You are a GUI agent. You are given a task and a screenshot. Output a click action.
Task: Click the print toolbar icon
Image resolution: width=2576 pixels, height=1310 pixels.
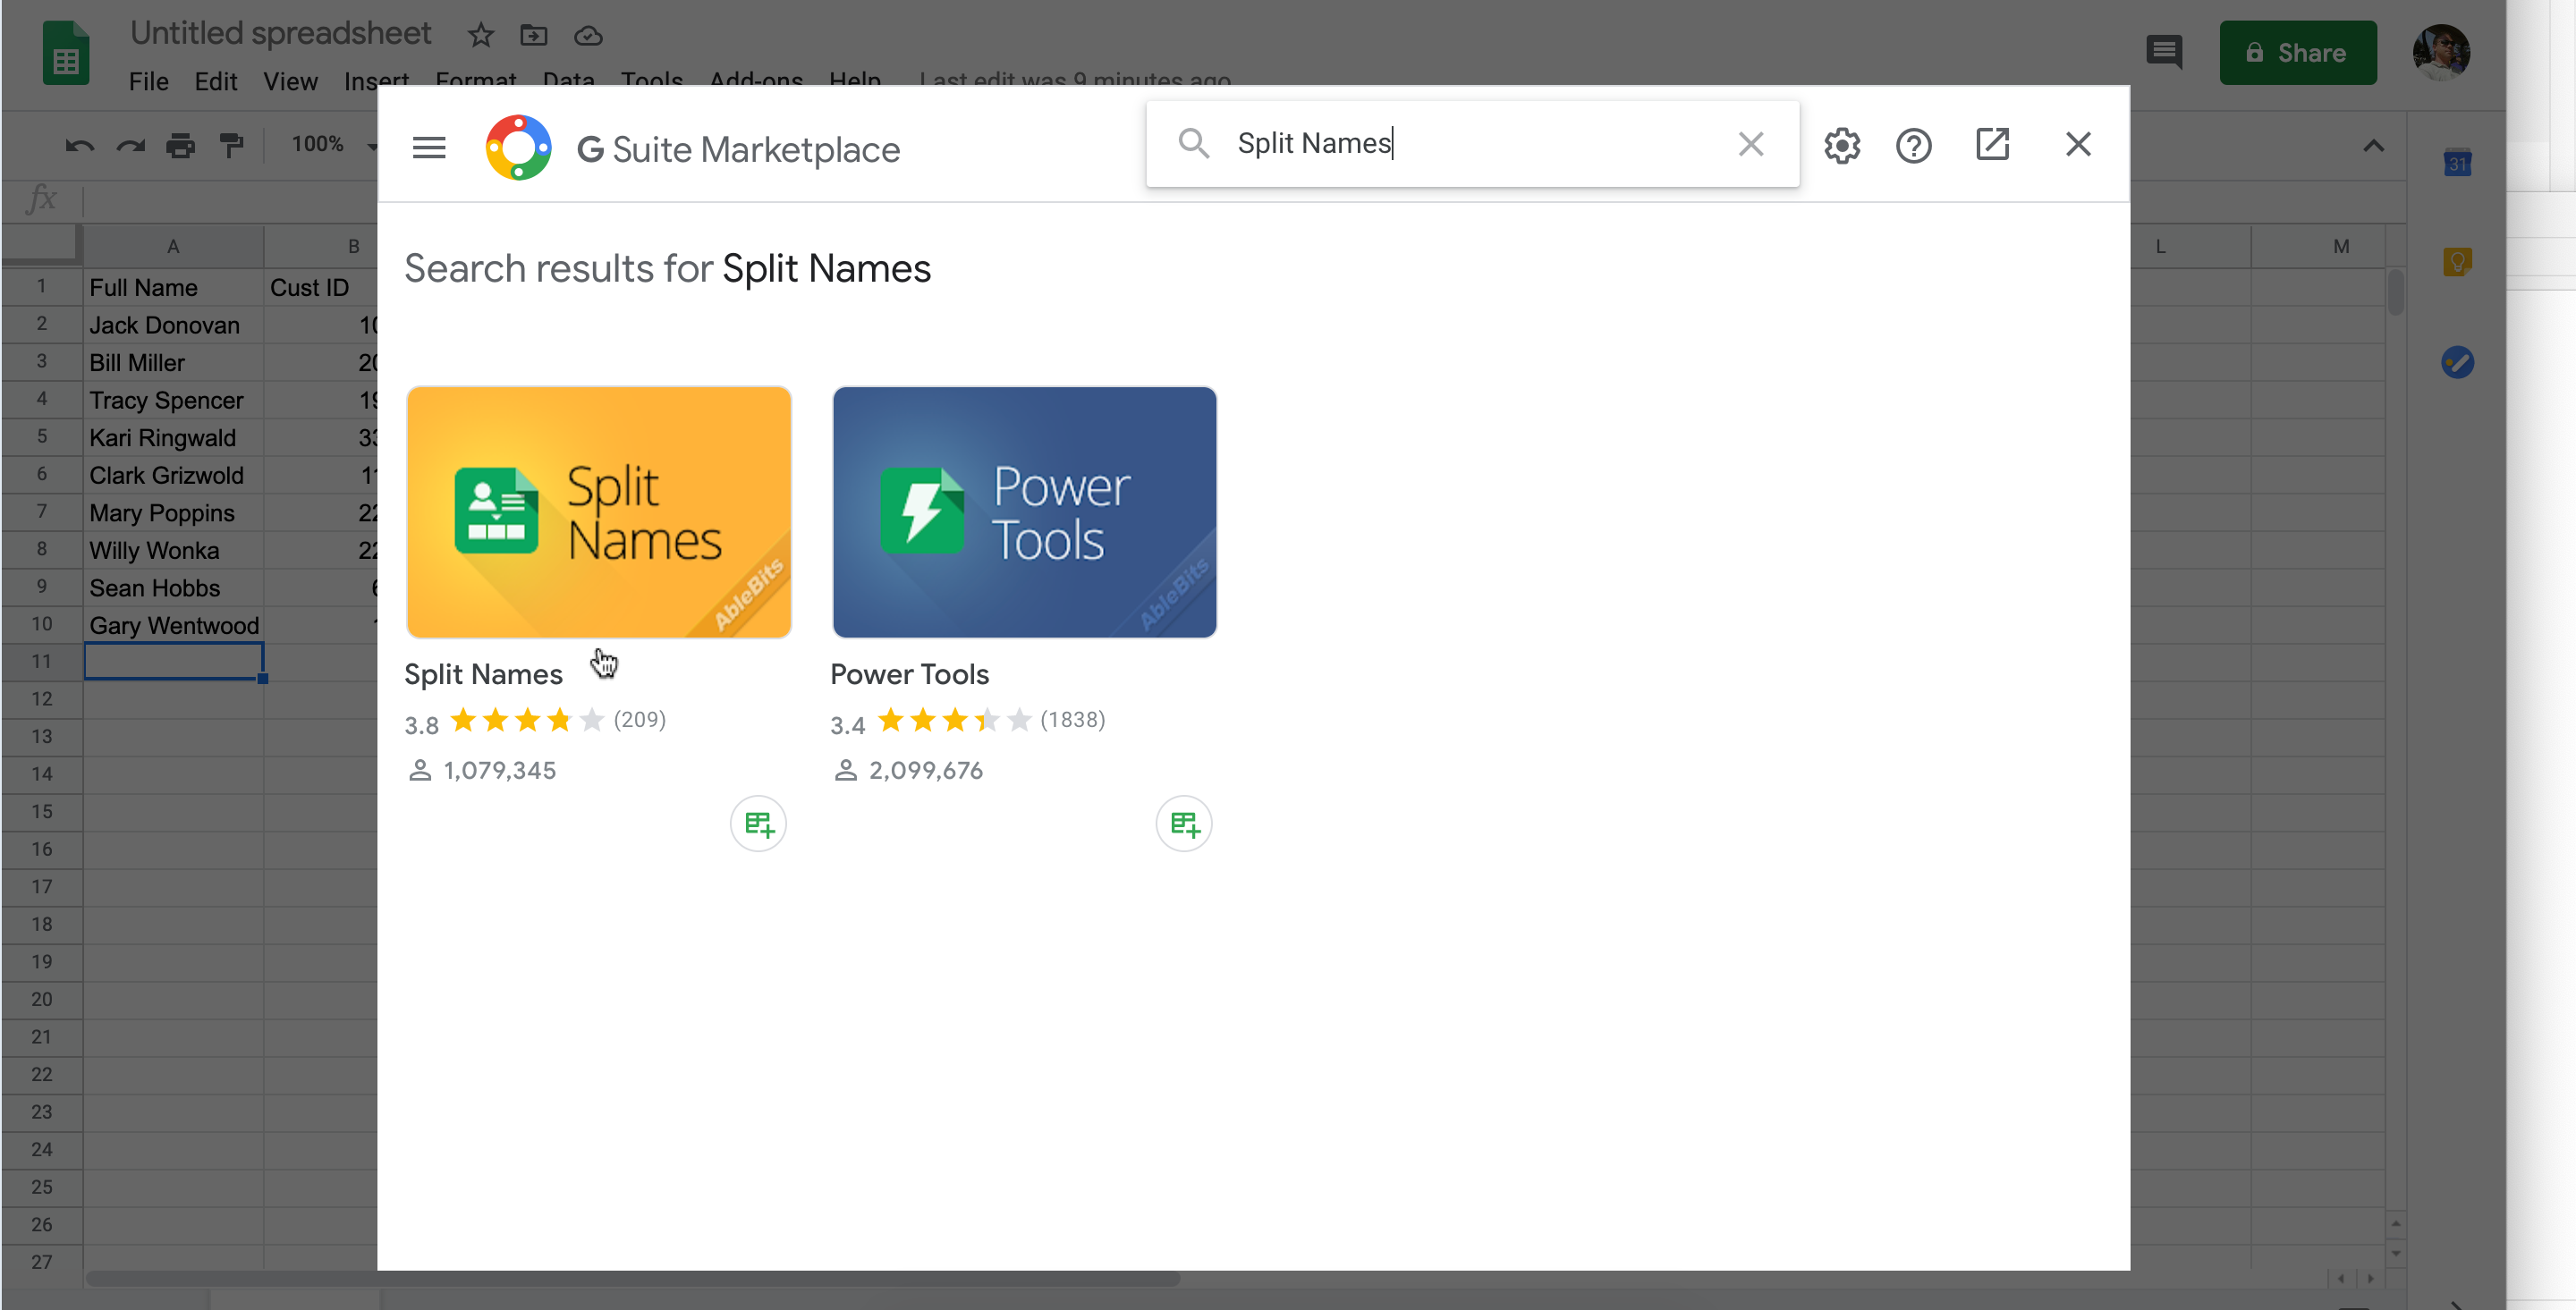point(180,146)
